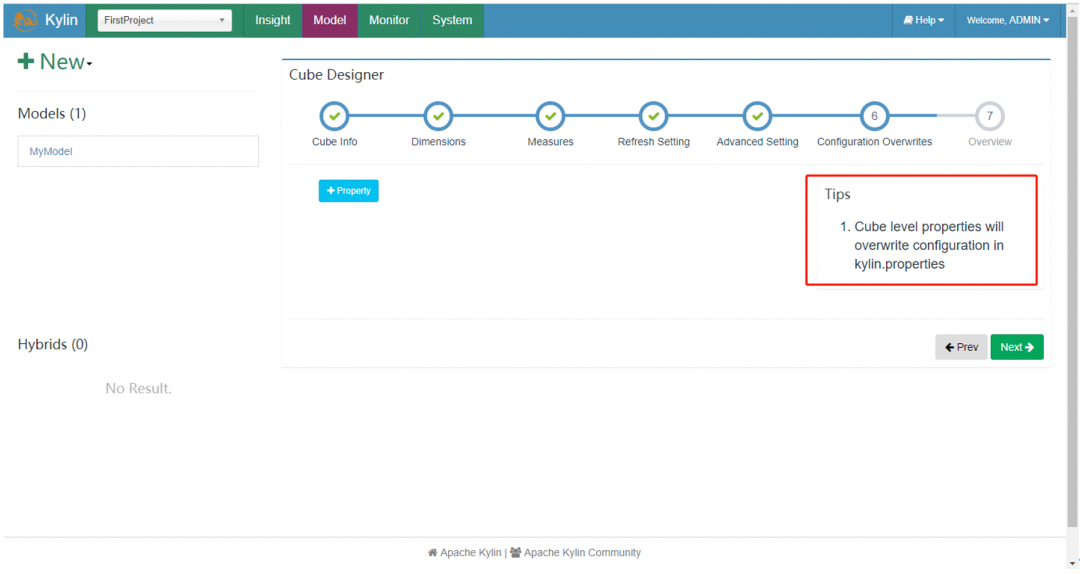1080x574 pixels.
Task: Click the No Result. text
Action: [x=138, y=389]
